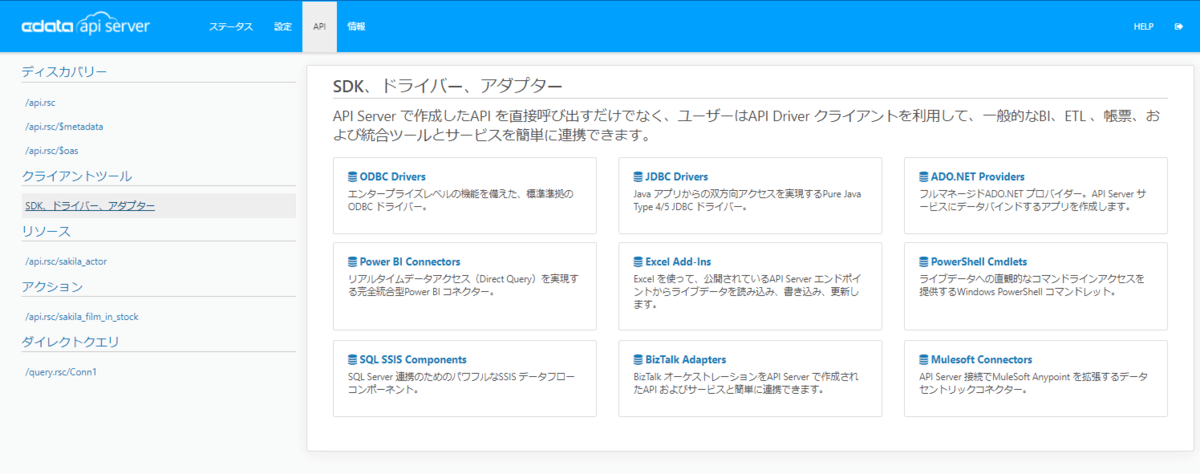
Task: Click the database icon beside SQL SSIS Components
Action: point(352,360)
